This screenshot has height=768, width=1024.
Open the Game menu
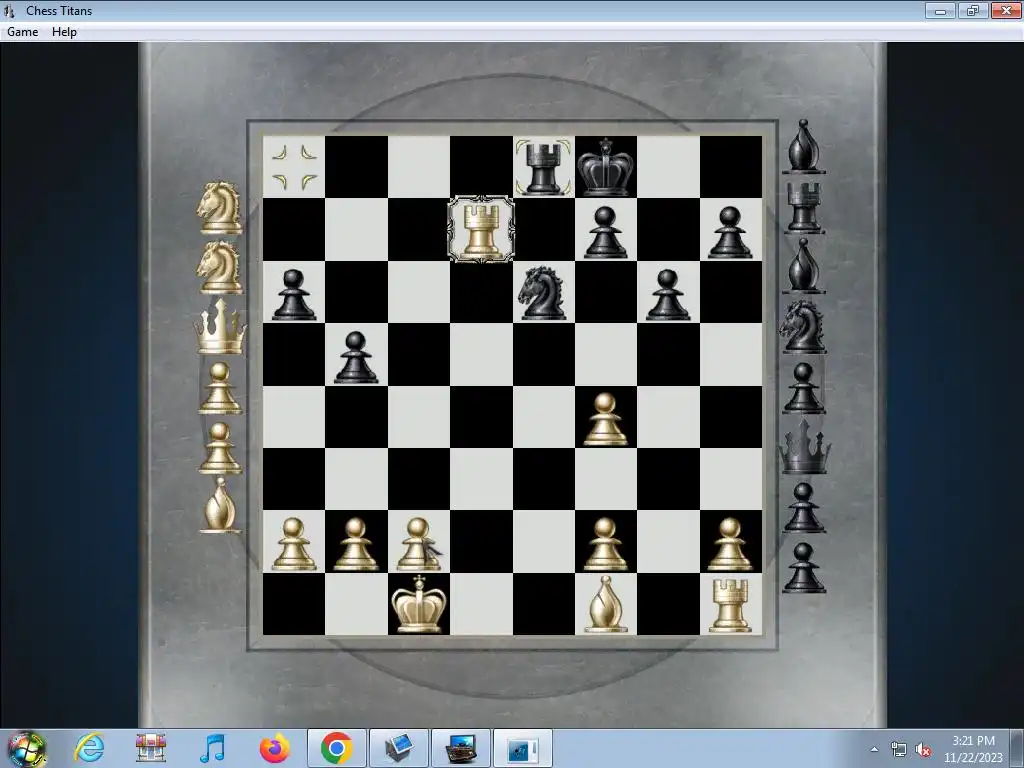click(x=22, y=32)
